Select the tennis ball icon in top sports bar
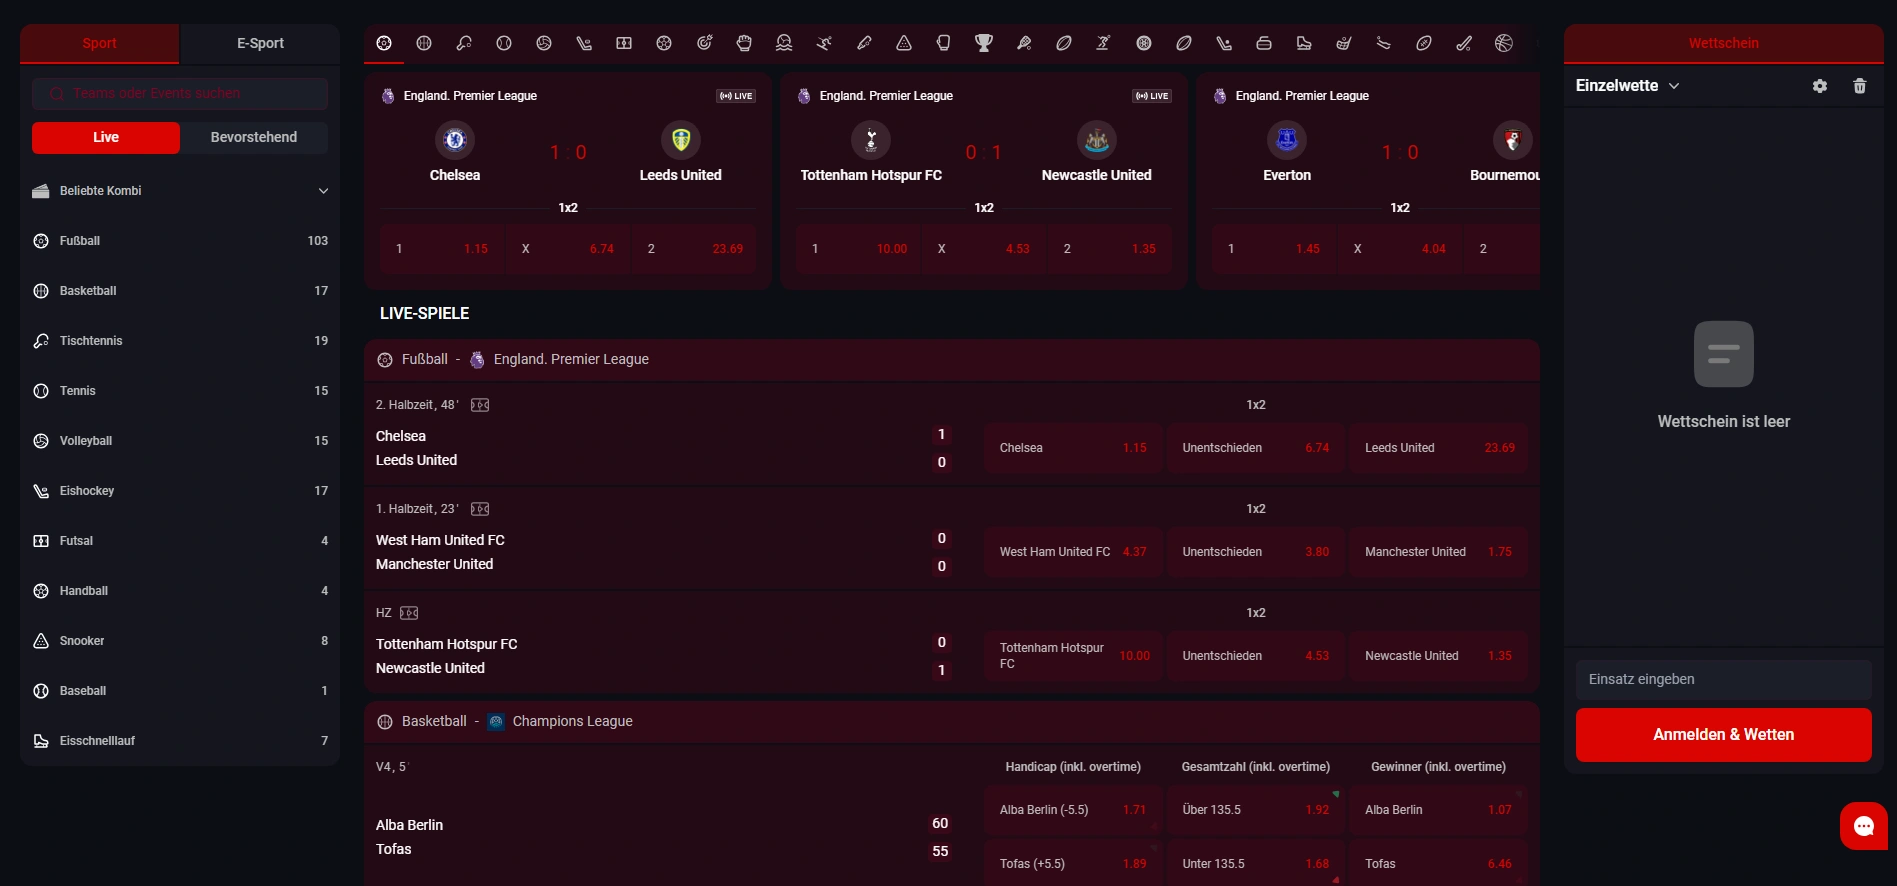The height and width of the screenshot is (886, 1897). tap(504, 43)
